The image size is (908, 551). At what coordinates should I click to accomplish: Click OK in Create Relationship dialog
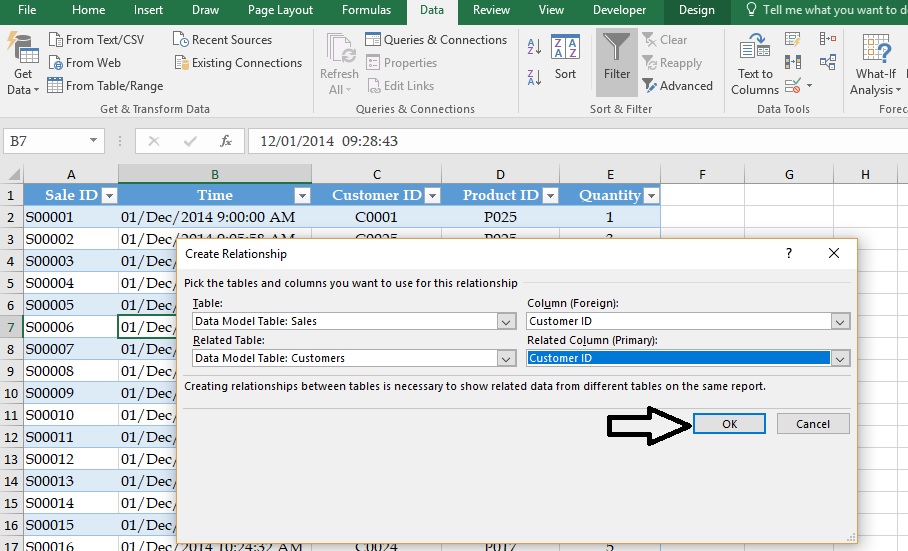(730, 424)
